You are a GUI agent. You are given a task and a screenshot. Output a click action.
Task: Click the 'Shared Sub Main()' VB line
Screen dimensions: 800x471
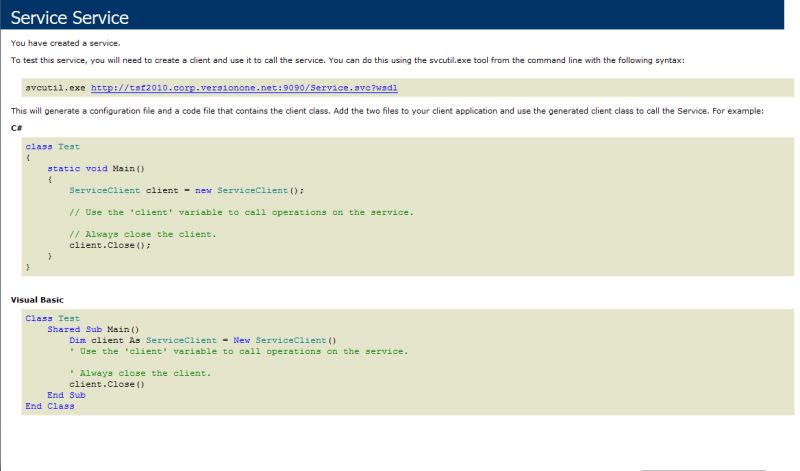point(93,330)
